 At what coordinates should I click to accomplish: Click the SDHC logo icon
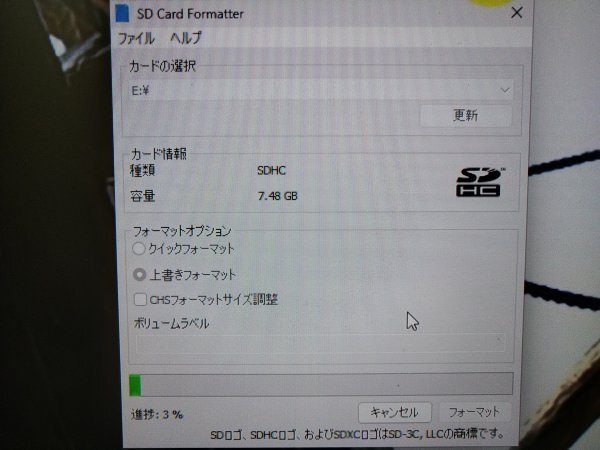point(479,182)
